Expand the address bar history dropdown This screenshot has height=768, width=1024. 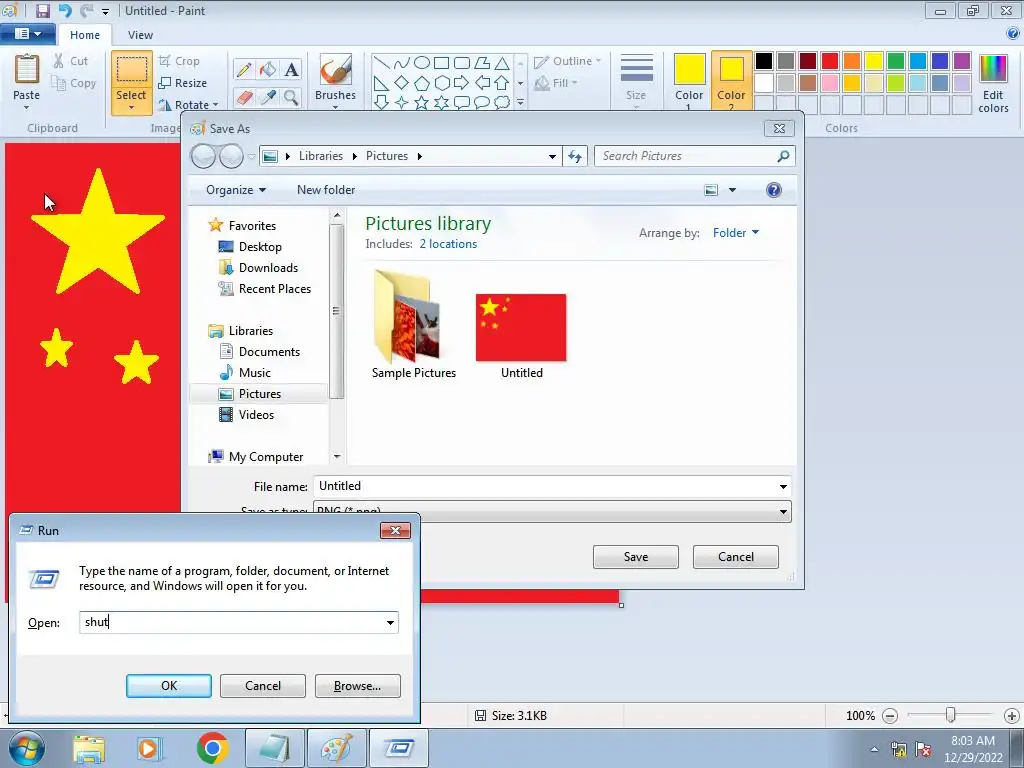click(552, 156)
